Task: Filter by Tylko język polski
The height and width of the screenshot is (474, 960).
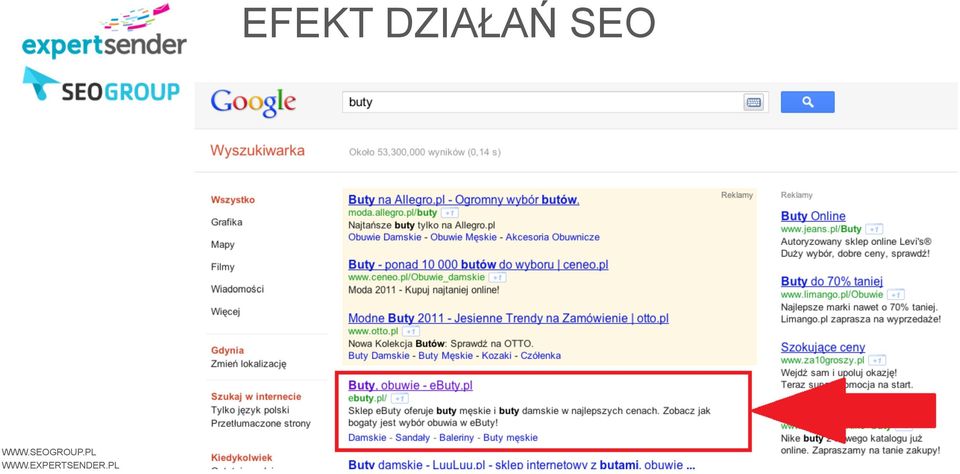Action: click(x=250, y=410)
